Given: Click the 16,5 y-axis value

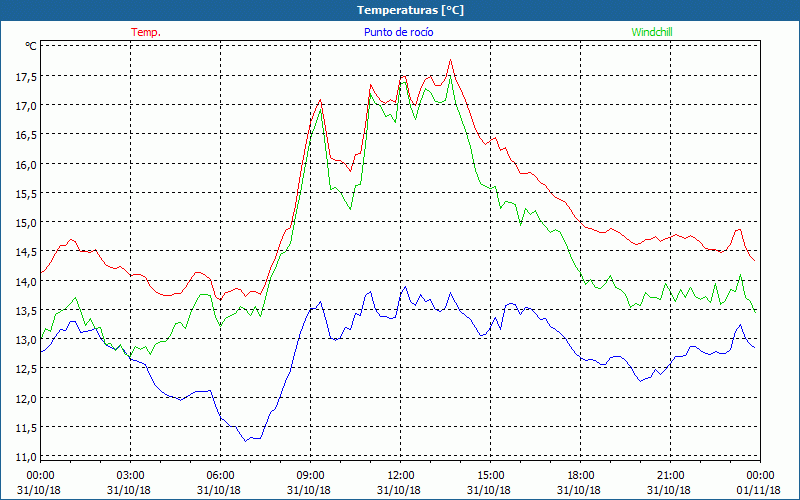Looking at the screenshot, I should click(x=26, y=135).
